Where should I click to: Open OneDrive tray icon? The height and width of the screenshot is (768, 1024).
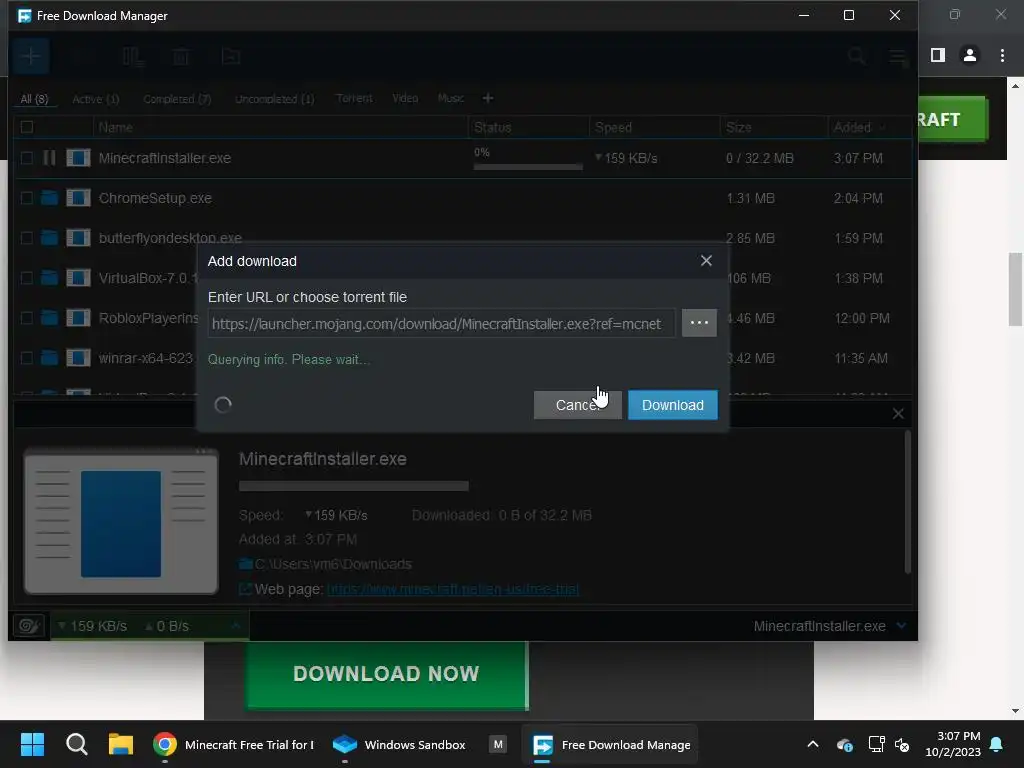click(x=844, y=744)
